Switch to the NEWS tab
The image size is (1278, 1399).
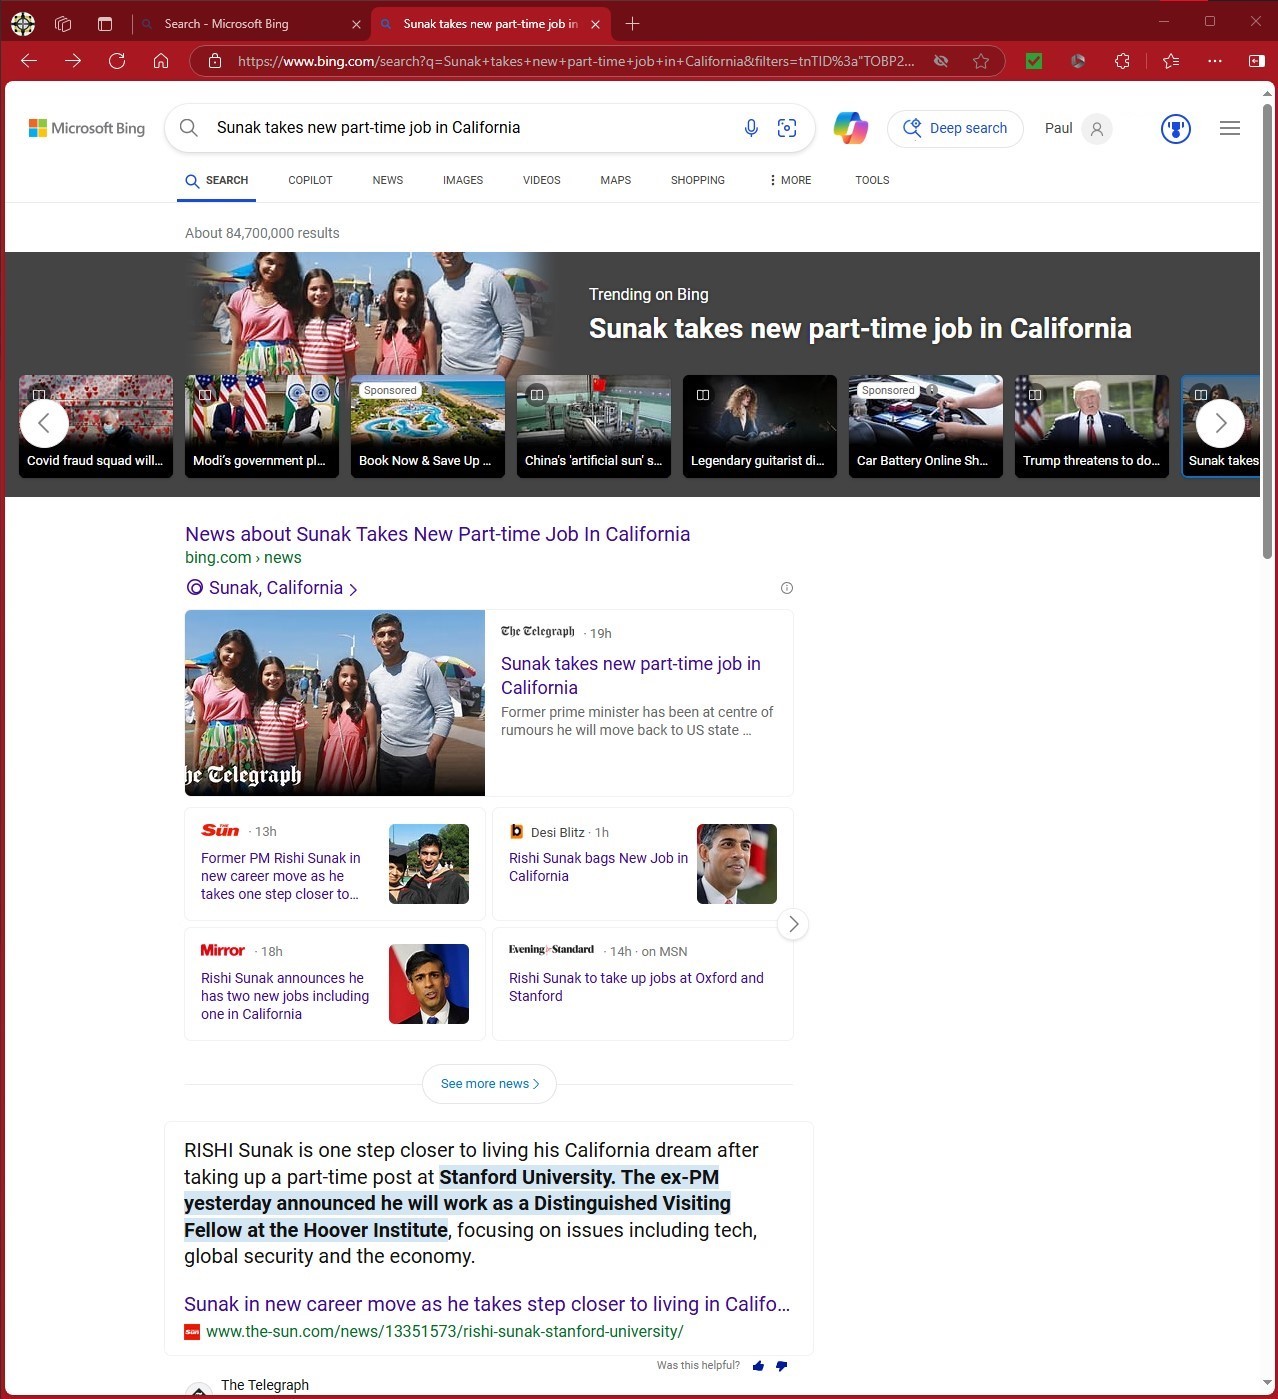388,181
